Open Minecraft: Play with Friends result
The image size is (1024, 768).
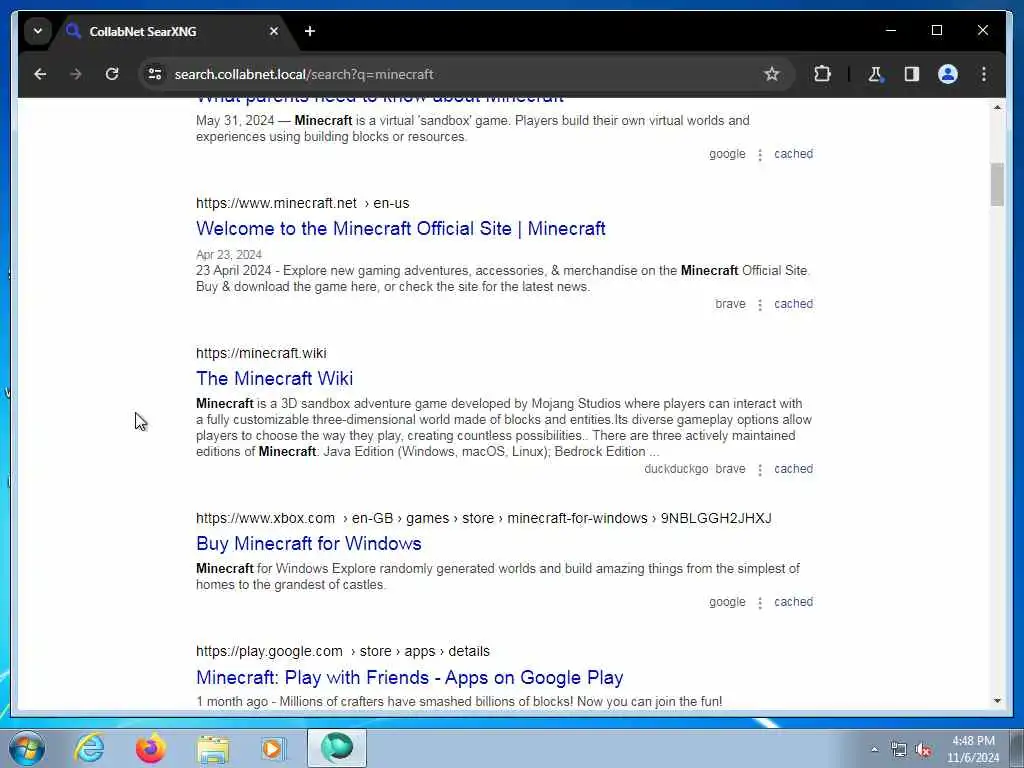409,677
